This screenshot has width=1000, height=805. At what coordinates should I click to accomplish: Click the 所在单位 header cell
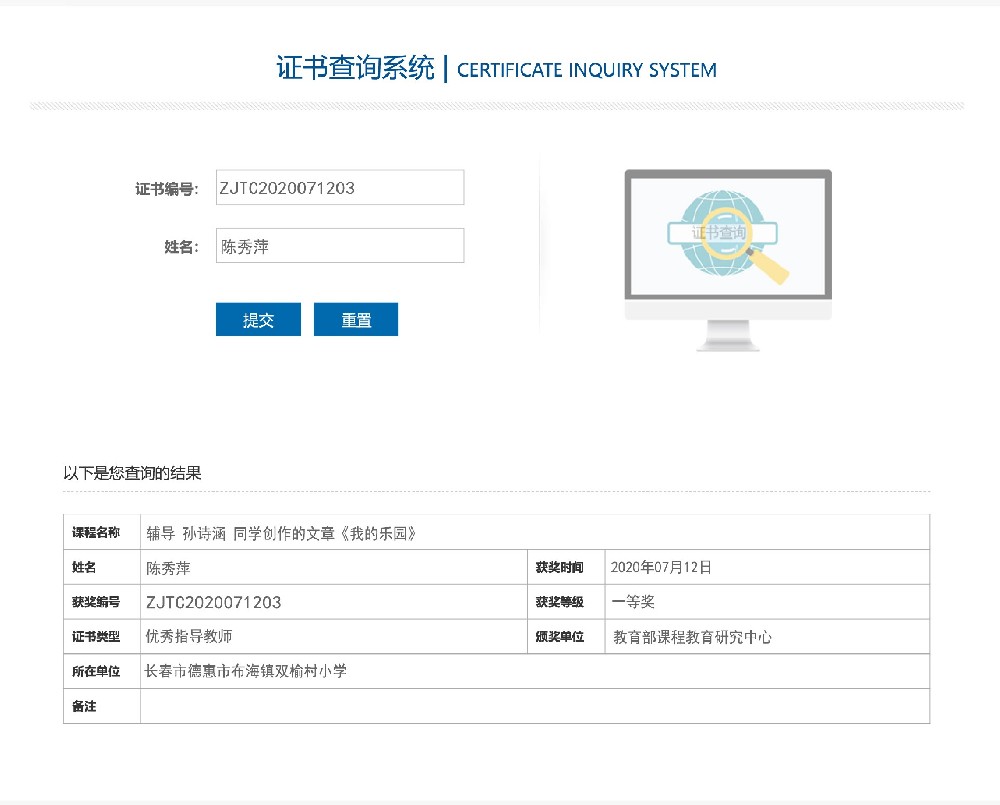tap(102, 671)
